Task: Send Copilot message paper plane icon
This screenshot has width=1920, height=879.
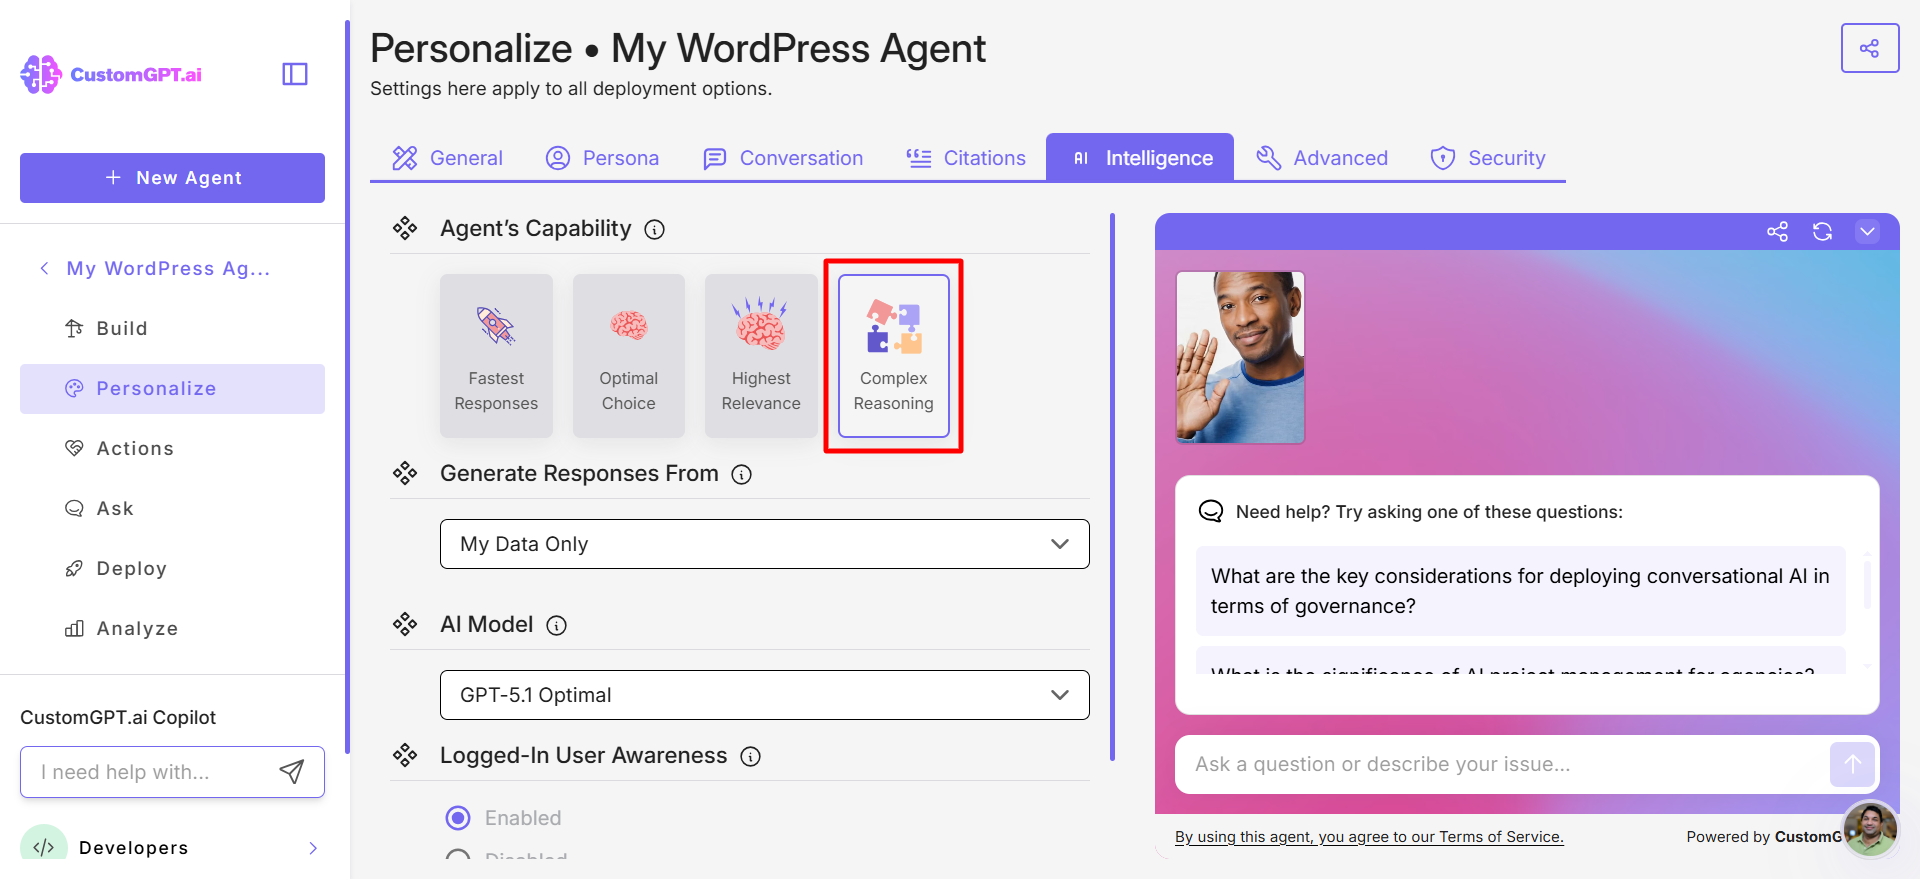Action: (x=291, y=772)
